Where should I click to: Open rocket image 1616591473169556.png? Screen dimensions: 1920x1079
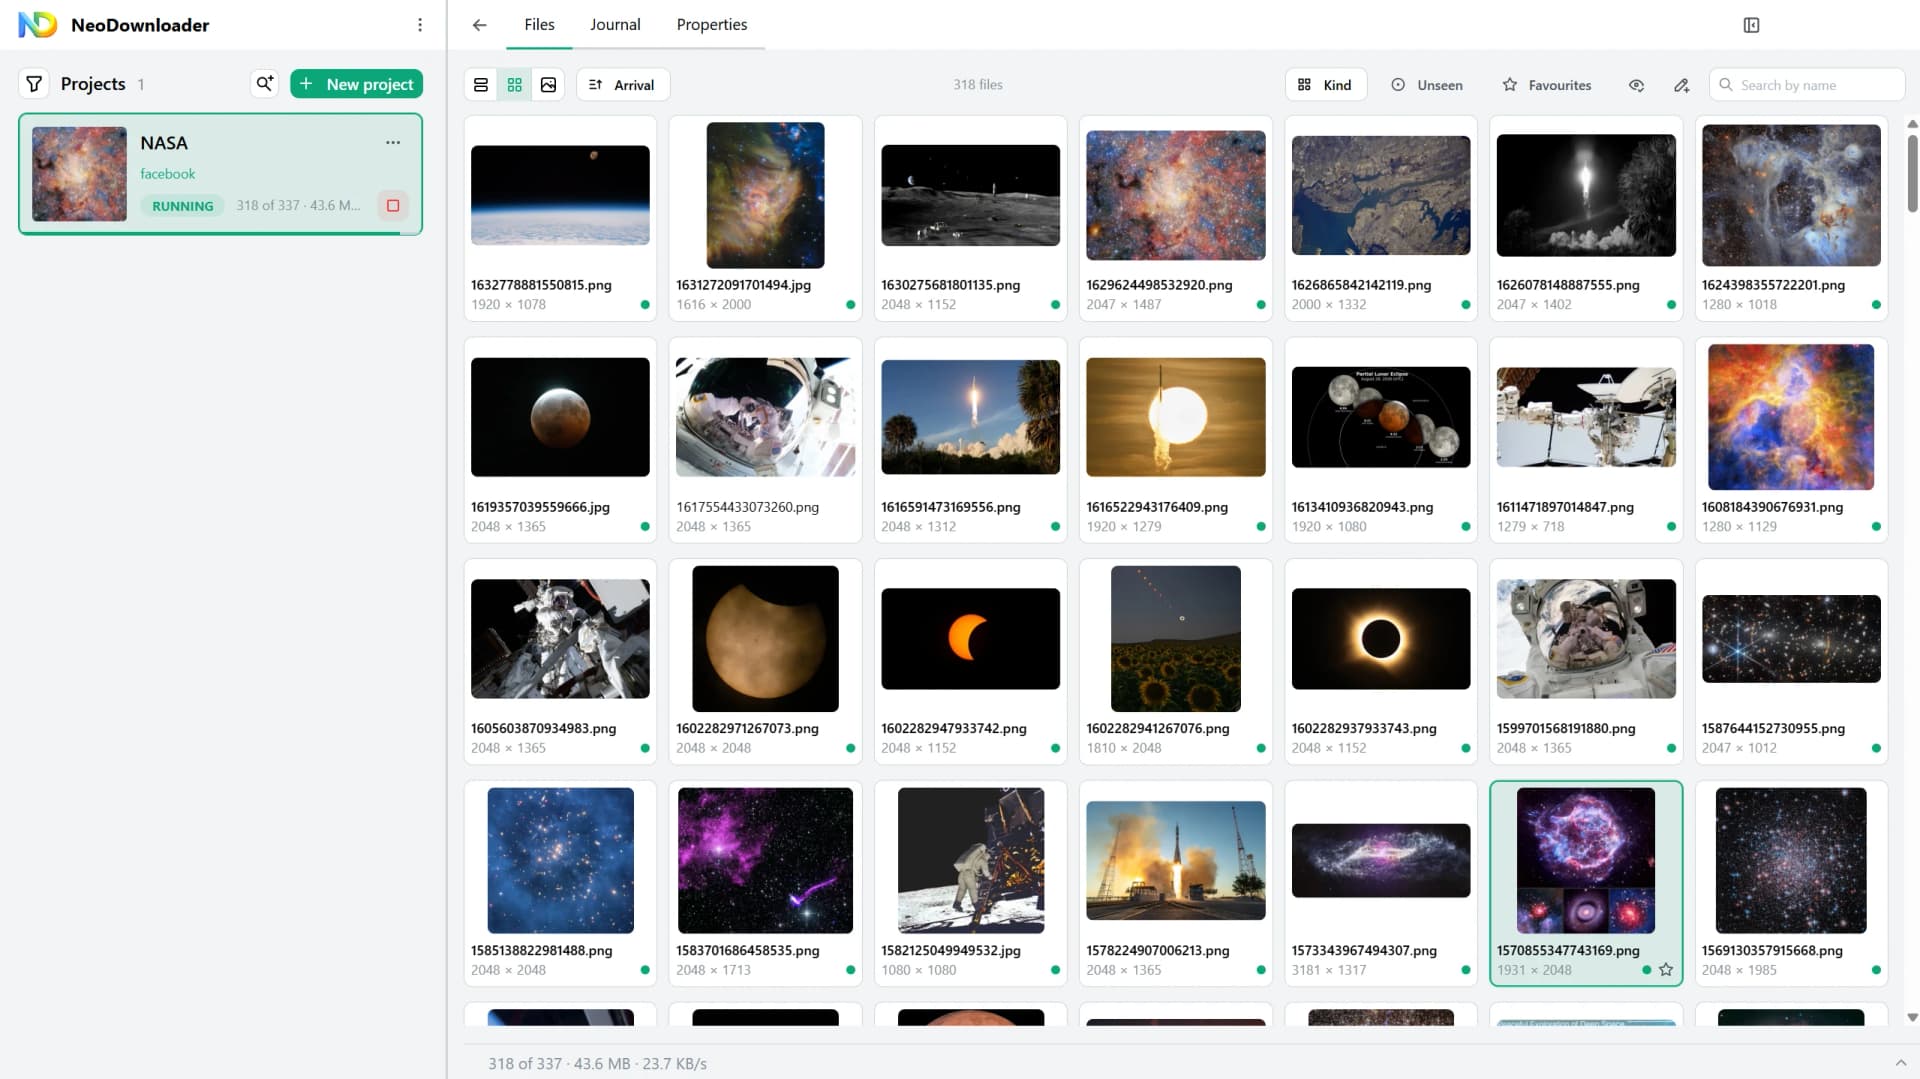pyautogui.click(x=970, y=417)
